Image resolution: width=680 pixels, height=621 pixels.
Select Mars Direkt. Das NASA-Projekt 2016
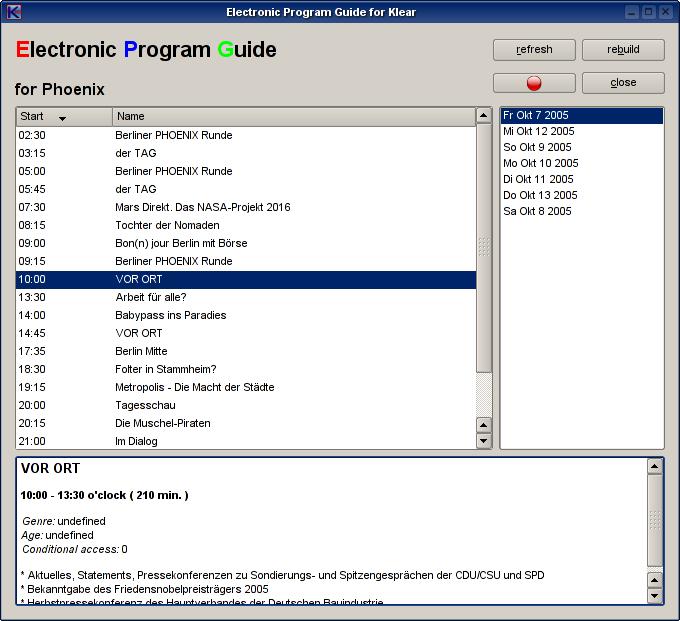click(246, 207)
